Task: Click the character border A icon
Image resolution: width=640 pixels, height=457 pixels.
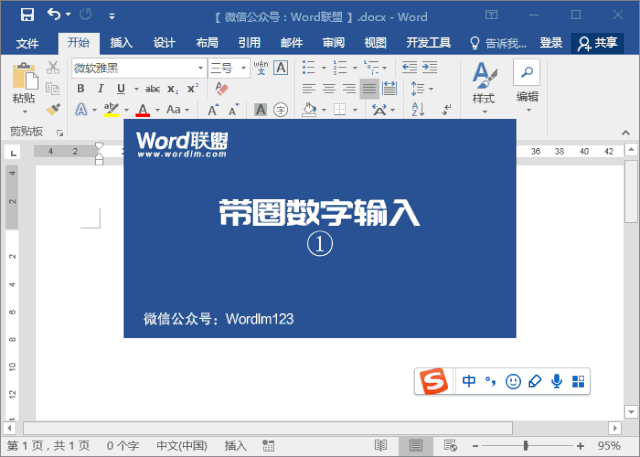Action: pyautogui.click(x=281, y=68)
